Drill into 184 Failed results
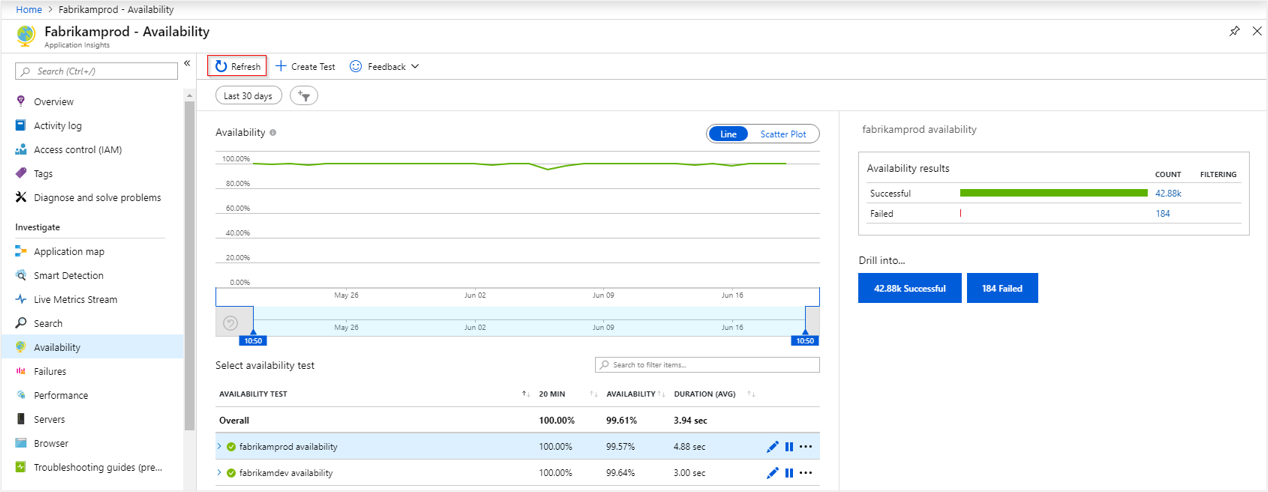This screenshot has width=1268, height=492. pyautogui.click(x=1002, y=288)
